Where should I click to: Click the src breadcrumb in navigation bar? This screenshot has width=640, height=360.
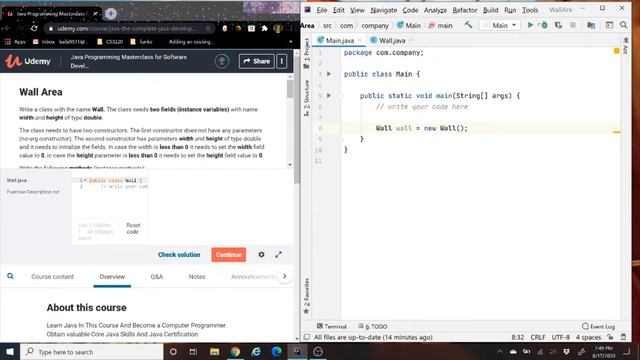[x=327, y=25]
